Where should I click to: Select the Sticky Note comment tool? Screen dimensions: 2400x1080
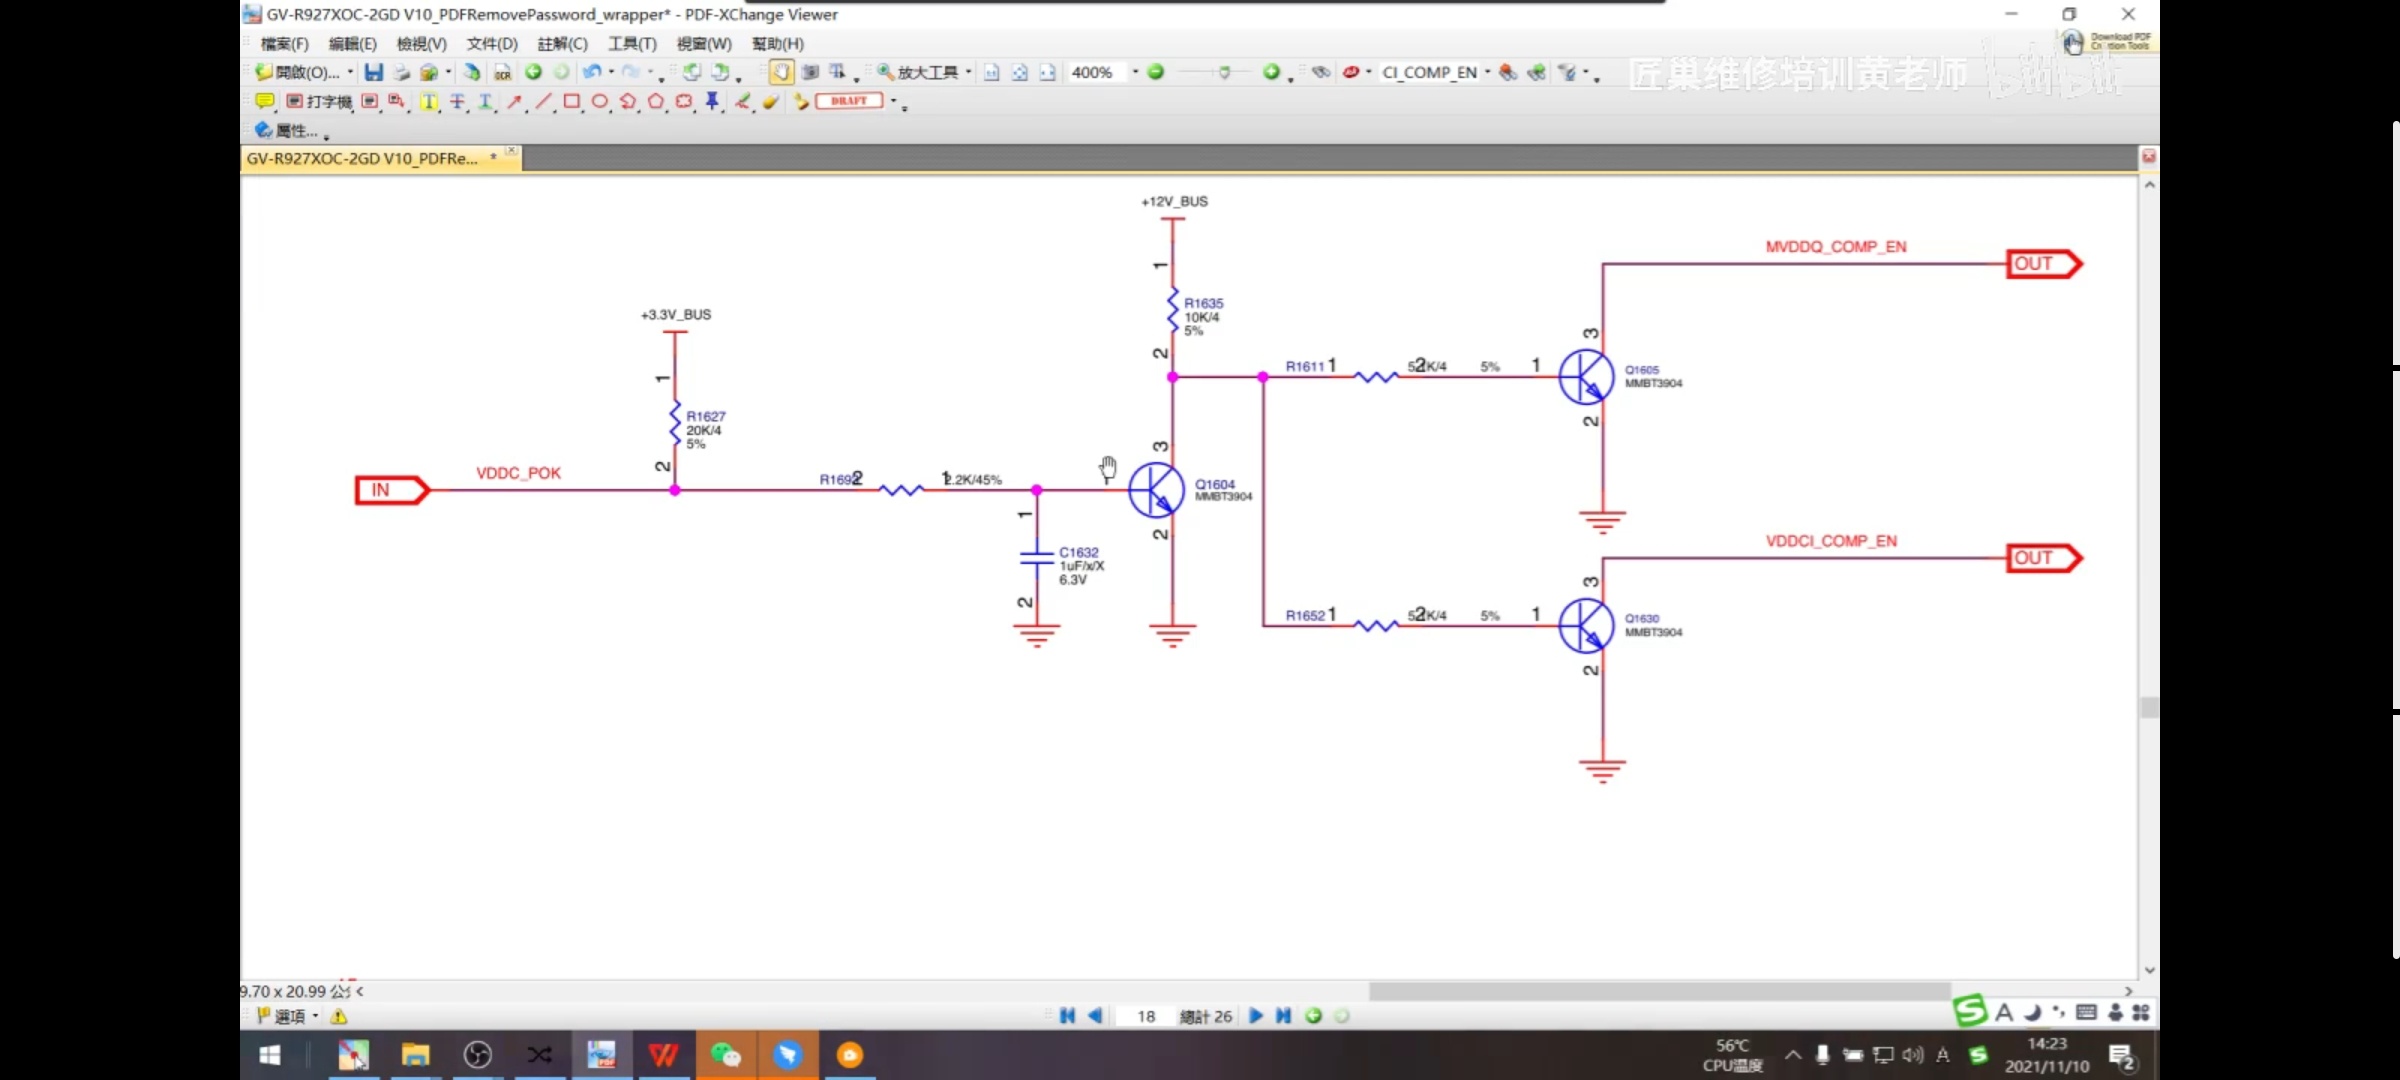[x=264, y=101]
